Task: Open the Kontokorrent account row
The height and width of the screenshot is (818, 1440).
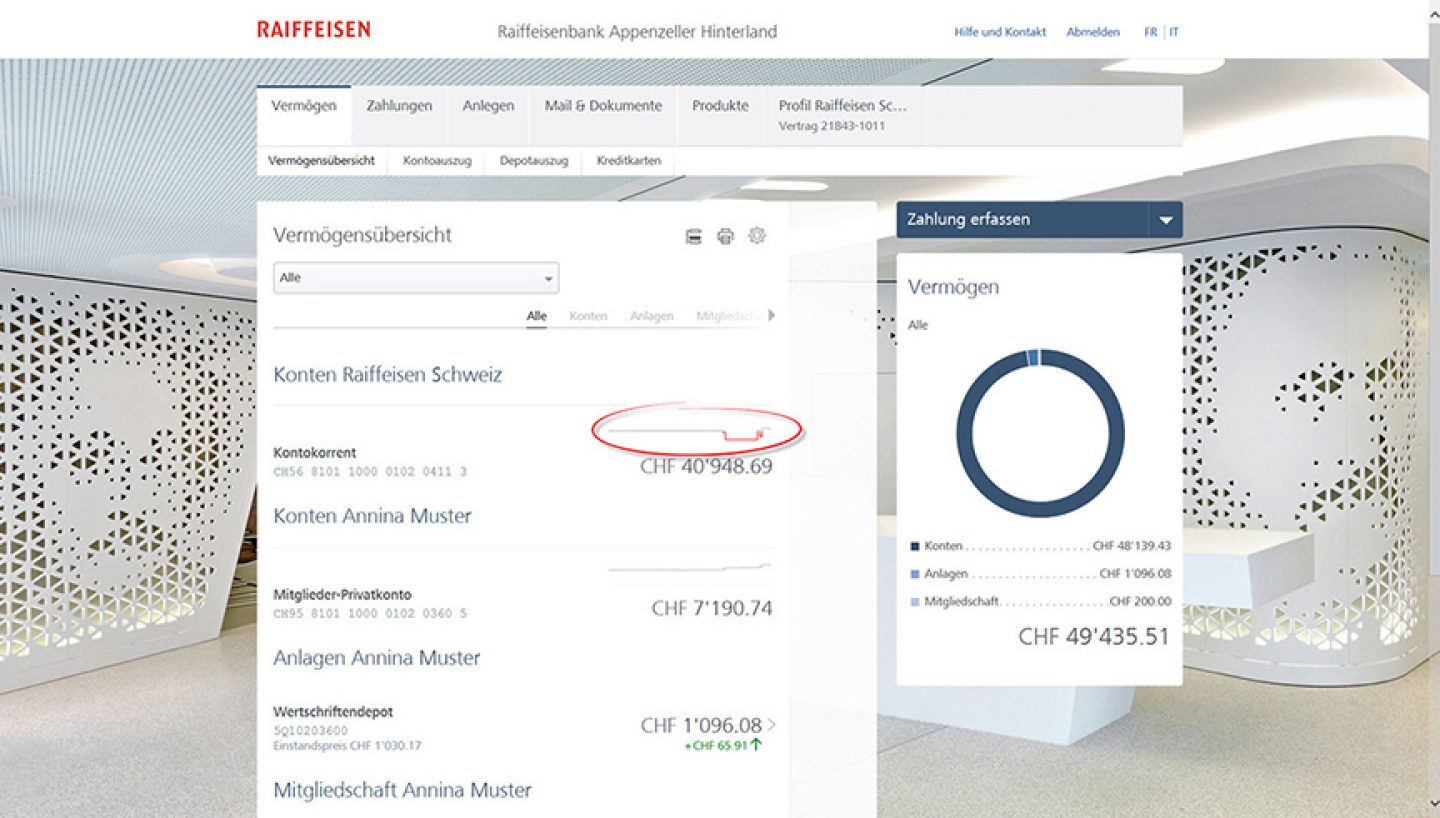Action: 315,453
